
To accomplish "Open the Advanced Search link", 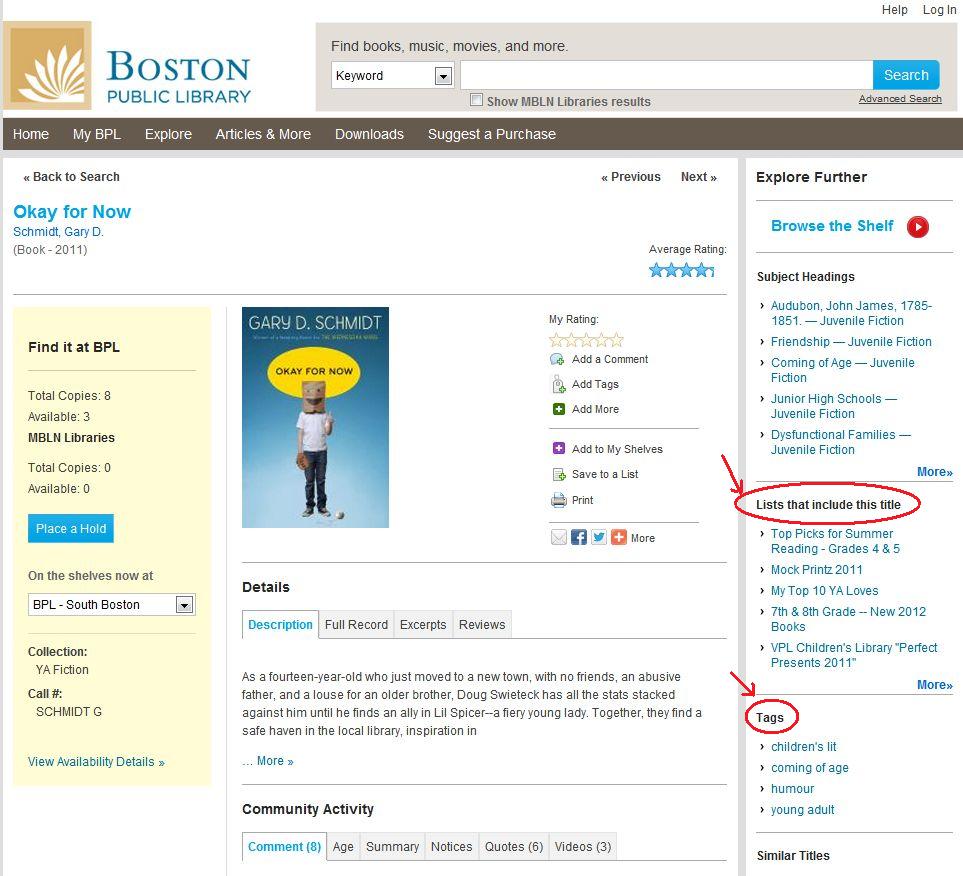I will coord(900,98).
